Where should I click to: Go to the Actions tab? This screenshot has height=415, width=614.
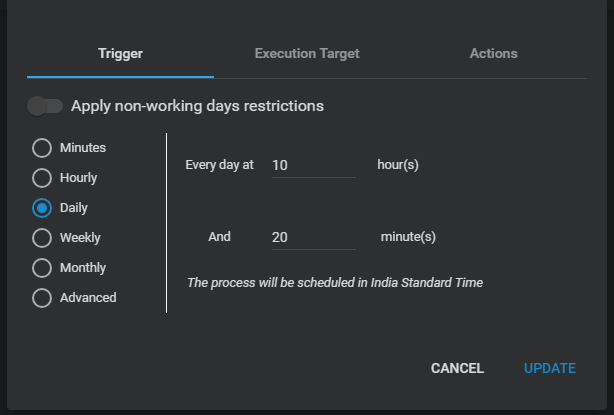(493, 53)
